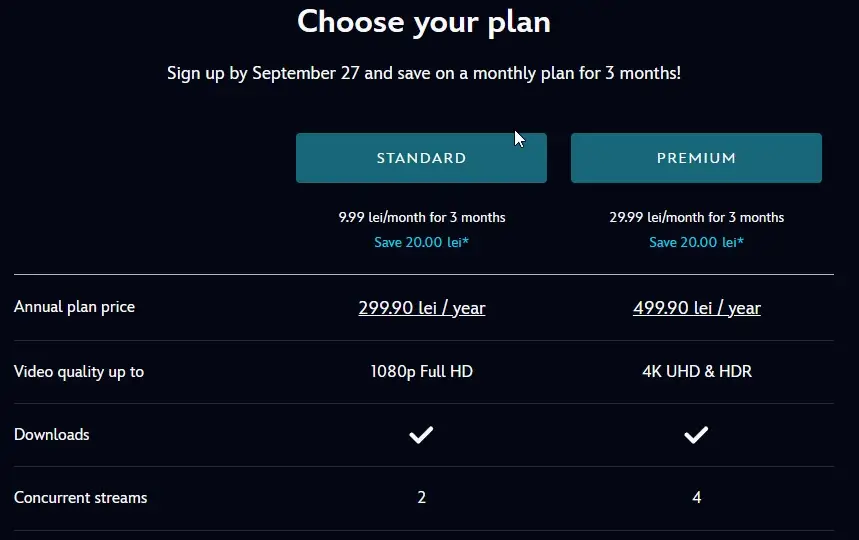Click the Premium plan Downloads checkmark
859x540 pixels.
[696, 435]
